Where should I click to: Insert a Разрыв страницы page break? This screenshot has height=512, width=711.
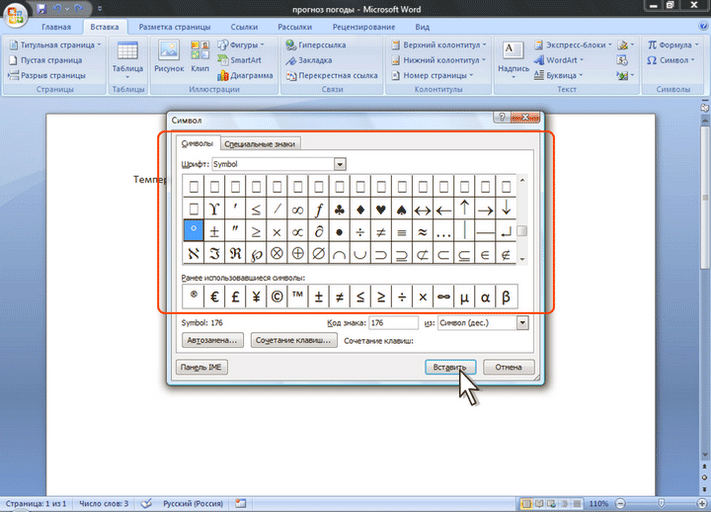point(47,75)
